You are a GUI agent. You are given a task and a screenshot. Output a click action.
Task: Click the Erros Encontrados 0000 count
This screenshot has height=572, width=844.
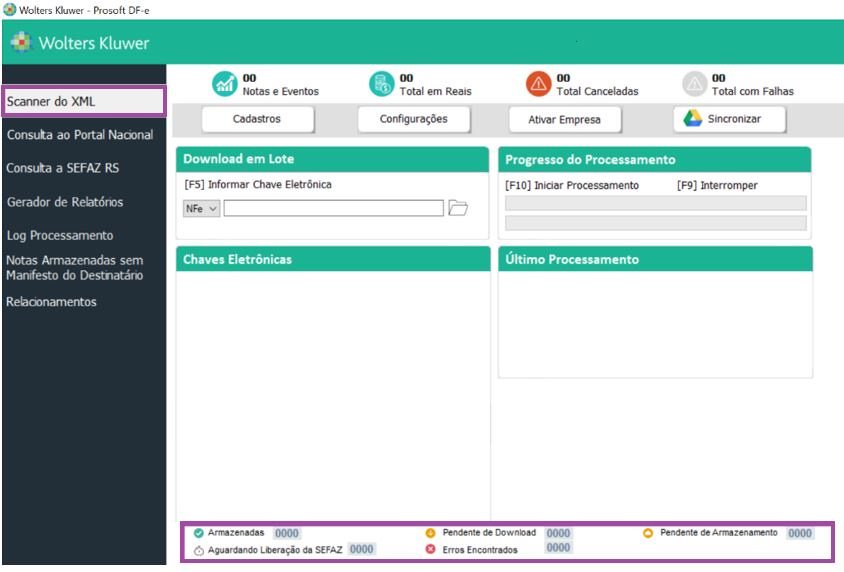(x=558, y=547)
